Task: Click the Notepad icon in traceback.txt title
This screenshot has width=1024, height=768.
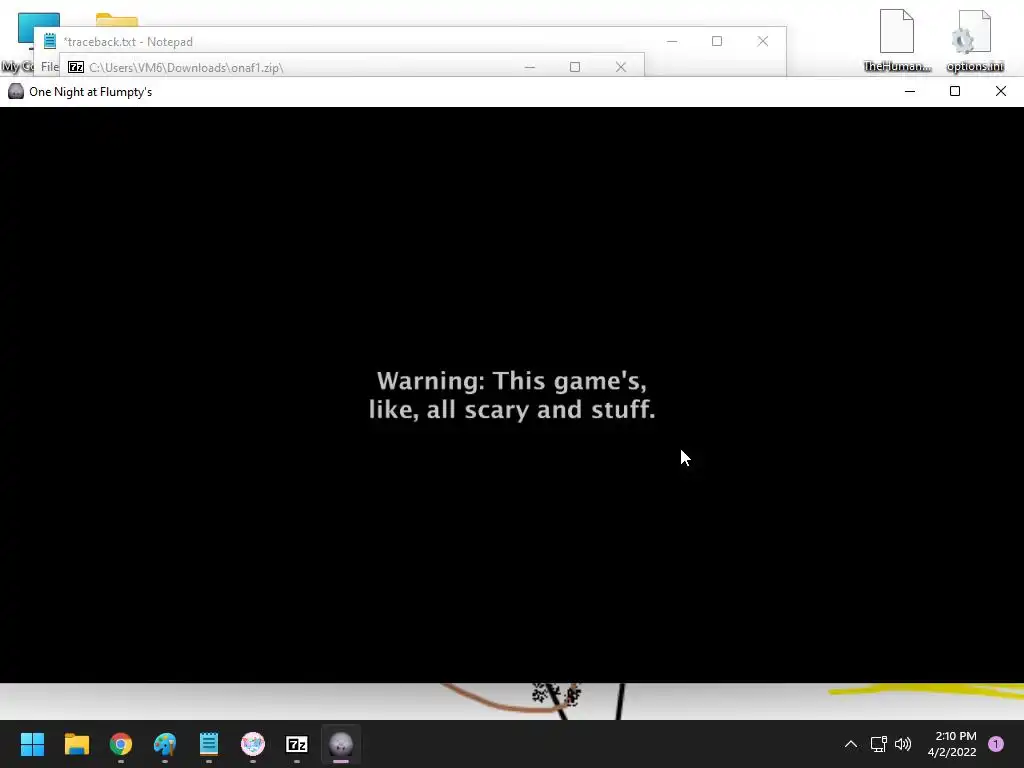Action: [50, 41]
